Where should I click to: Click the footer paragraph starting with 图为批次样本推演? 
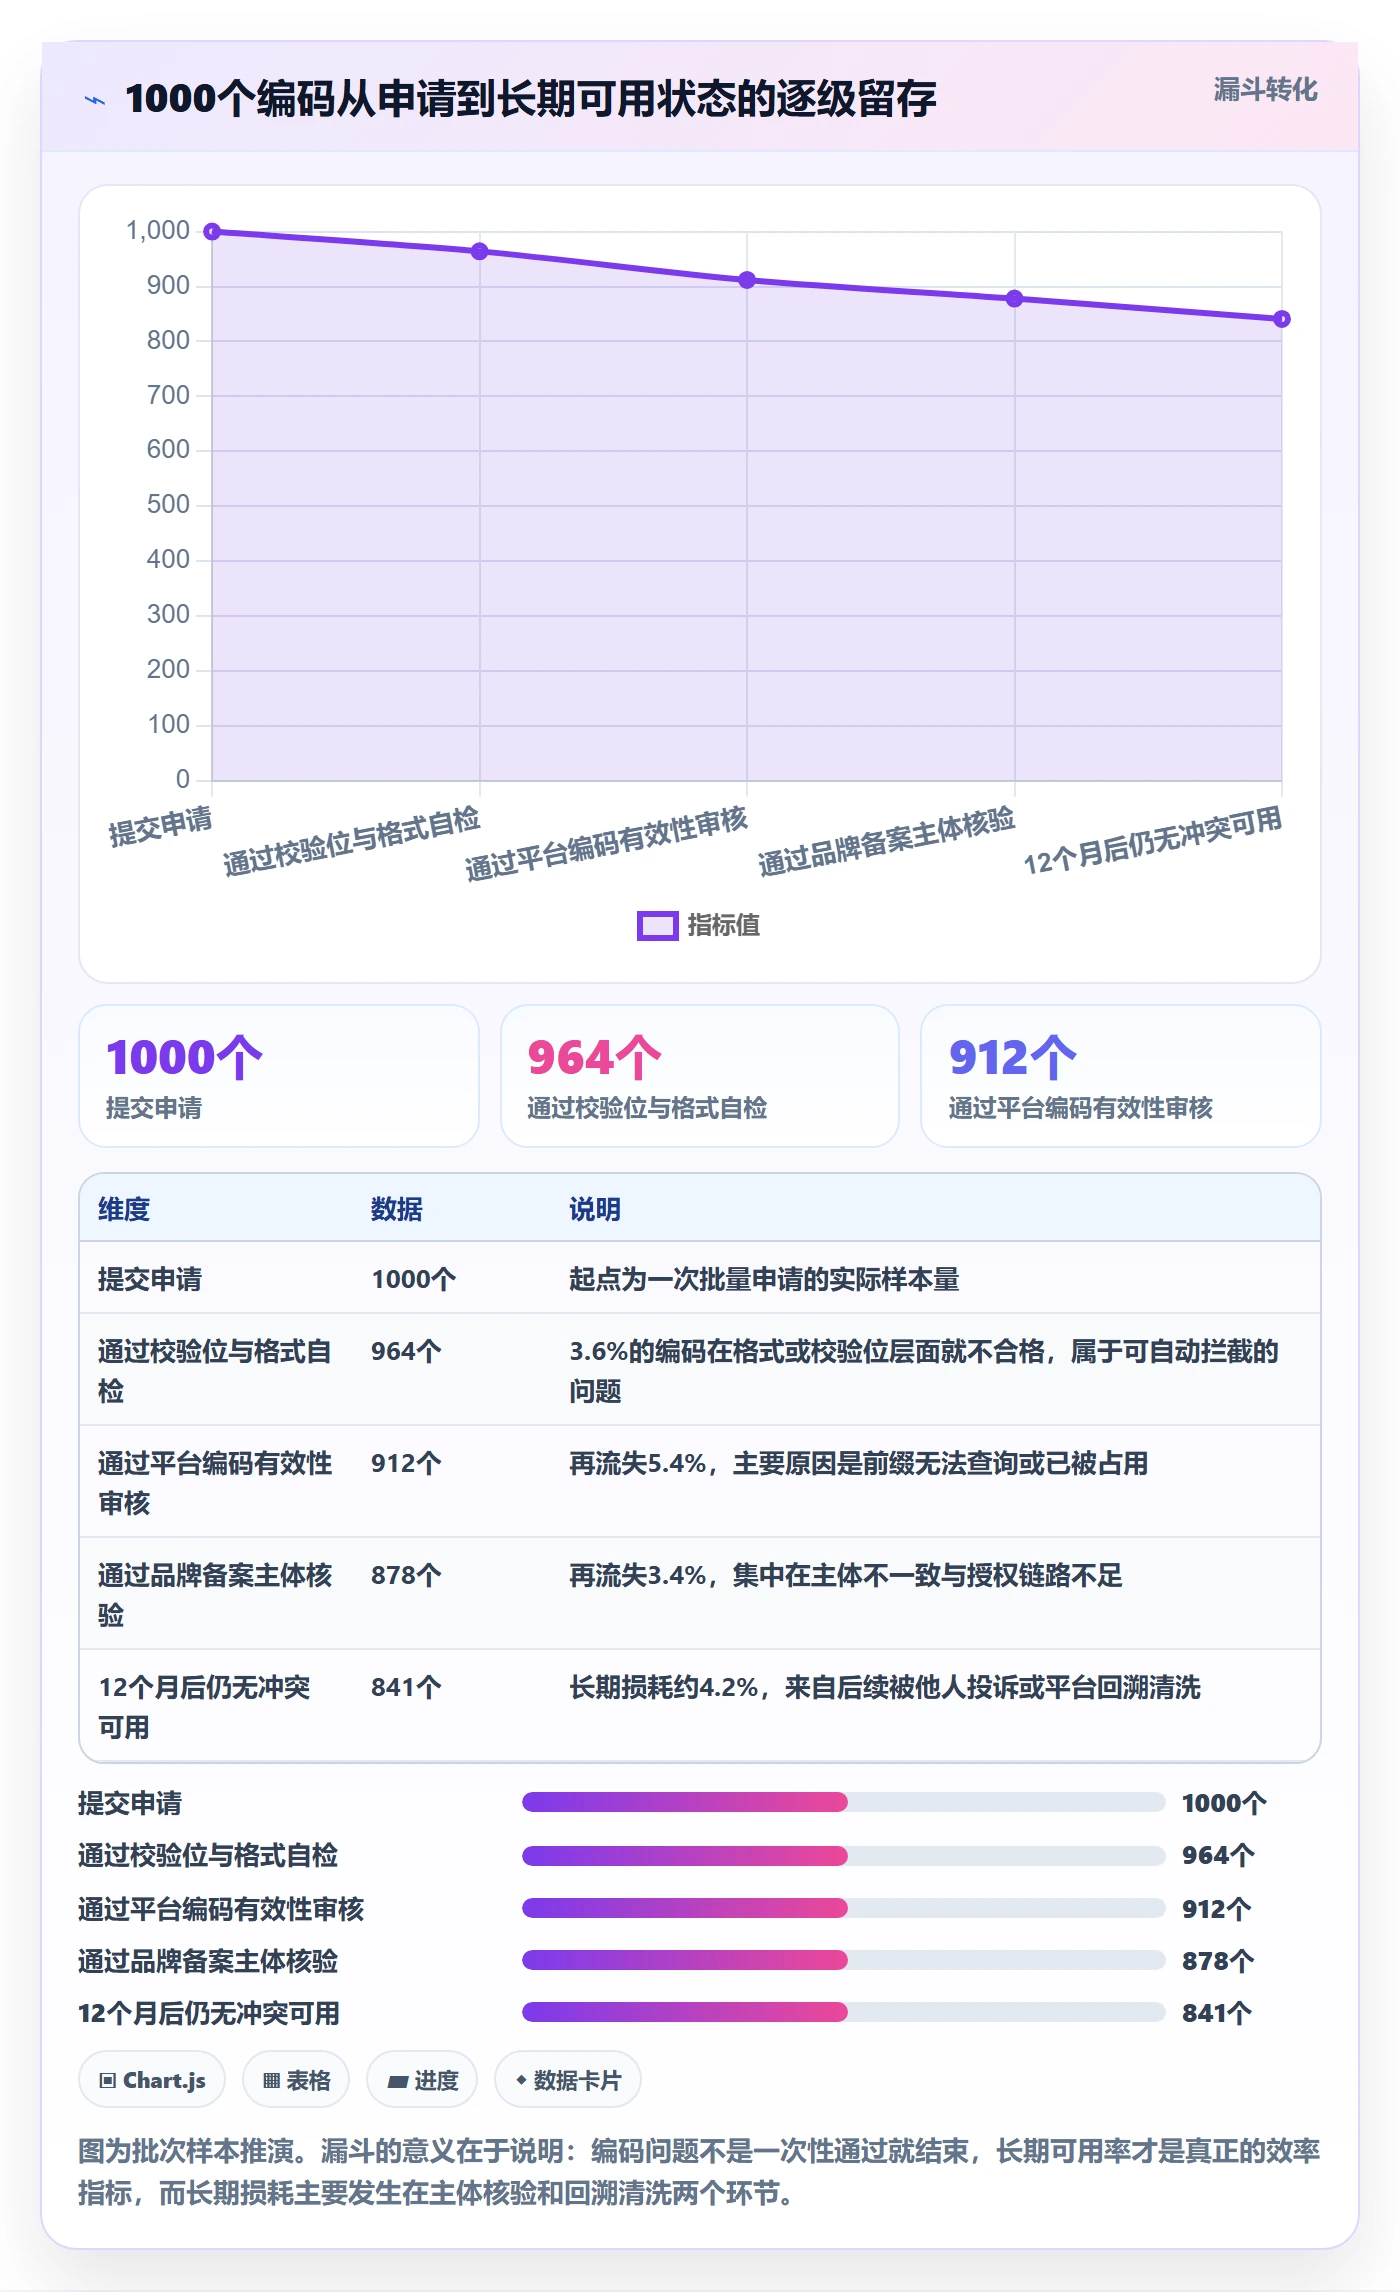click(x=699, y=2172)
